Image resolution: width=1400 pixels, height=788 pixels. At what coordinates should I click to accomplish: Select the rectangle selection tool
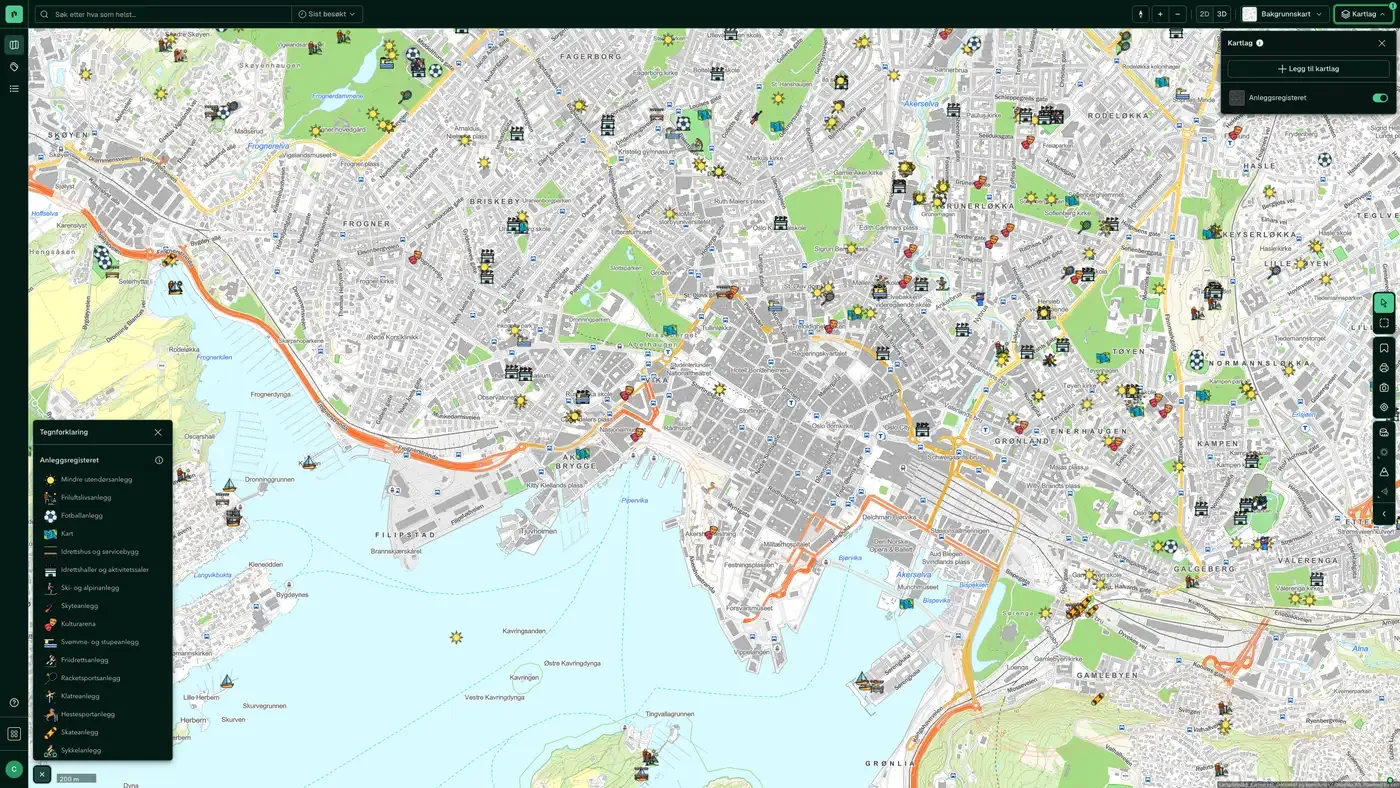point(1384,323)
